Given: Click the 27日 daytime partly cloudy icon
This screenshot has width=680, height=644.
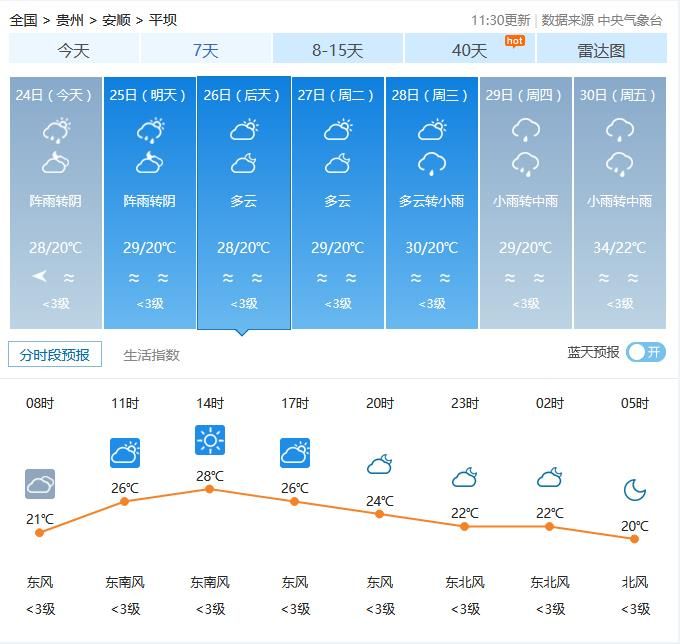Looking at the screenshot, I should [x=338, y=129].
